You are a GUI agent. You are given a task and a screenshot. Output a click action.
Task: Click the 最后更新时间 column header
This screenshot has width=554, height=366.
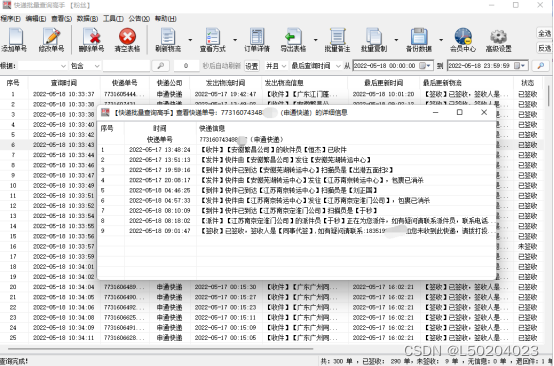[384, 83]
